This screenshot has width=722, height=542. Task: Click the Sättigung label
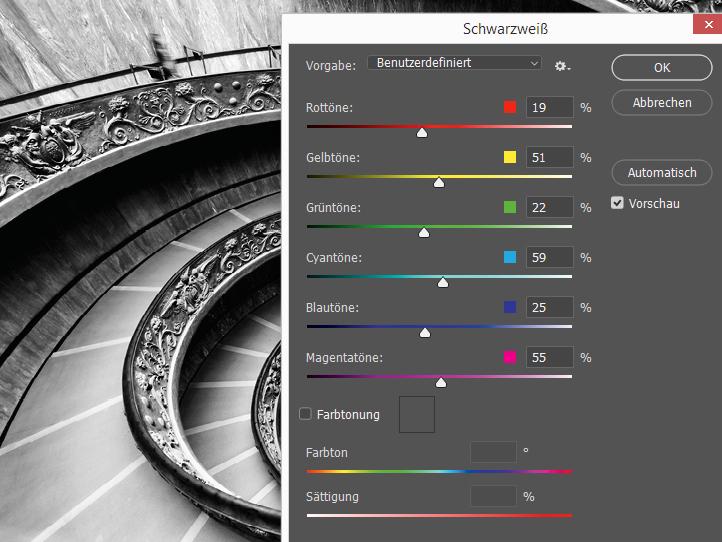point(332,496)
